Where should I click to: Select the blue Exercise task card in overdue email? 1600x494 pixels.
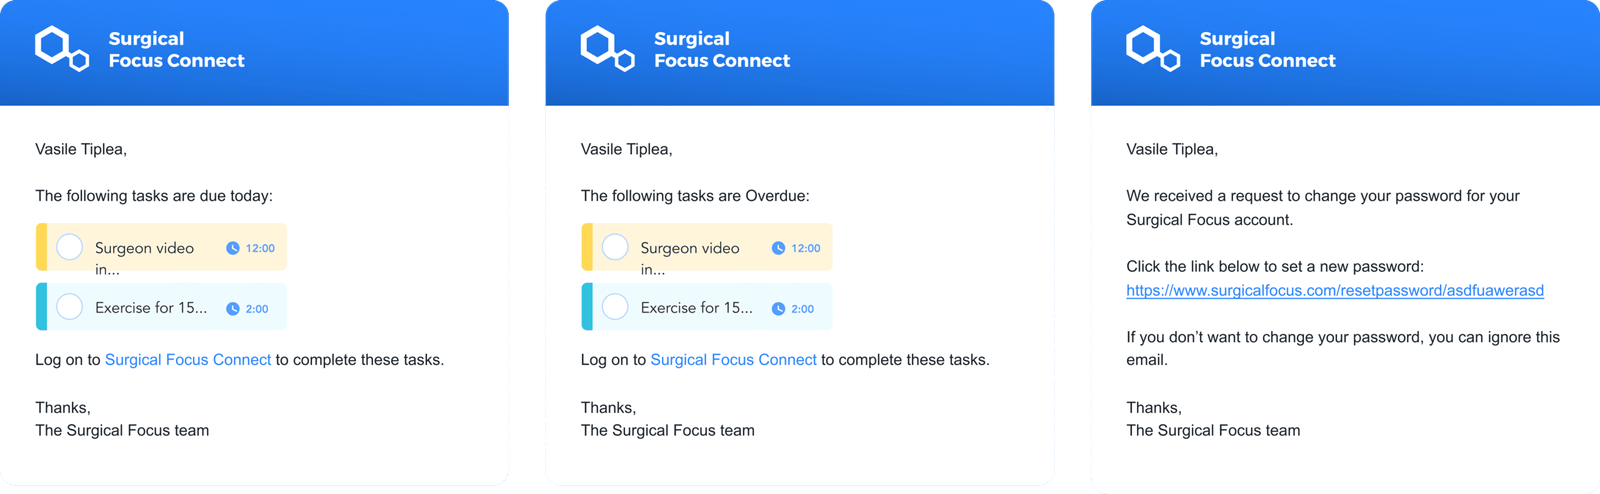[707, 306]
